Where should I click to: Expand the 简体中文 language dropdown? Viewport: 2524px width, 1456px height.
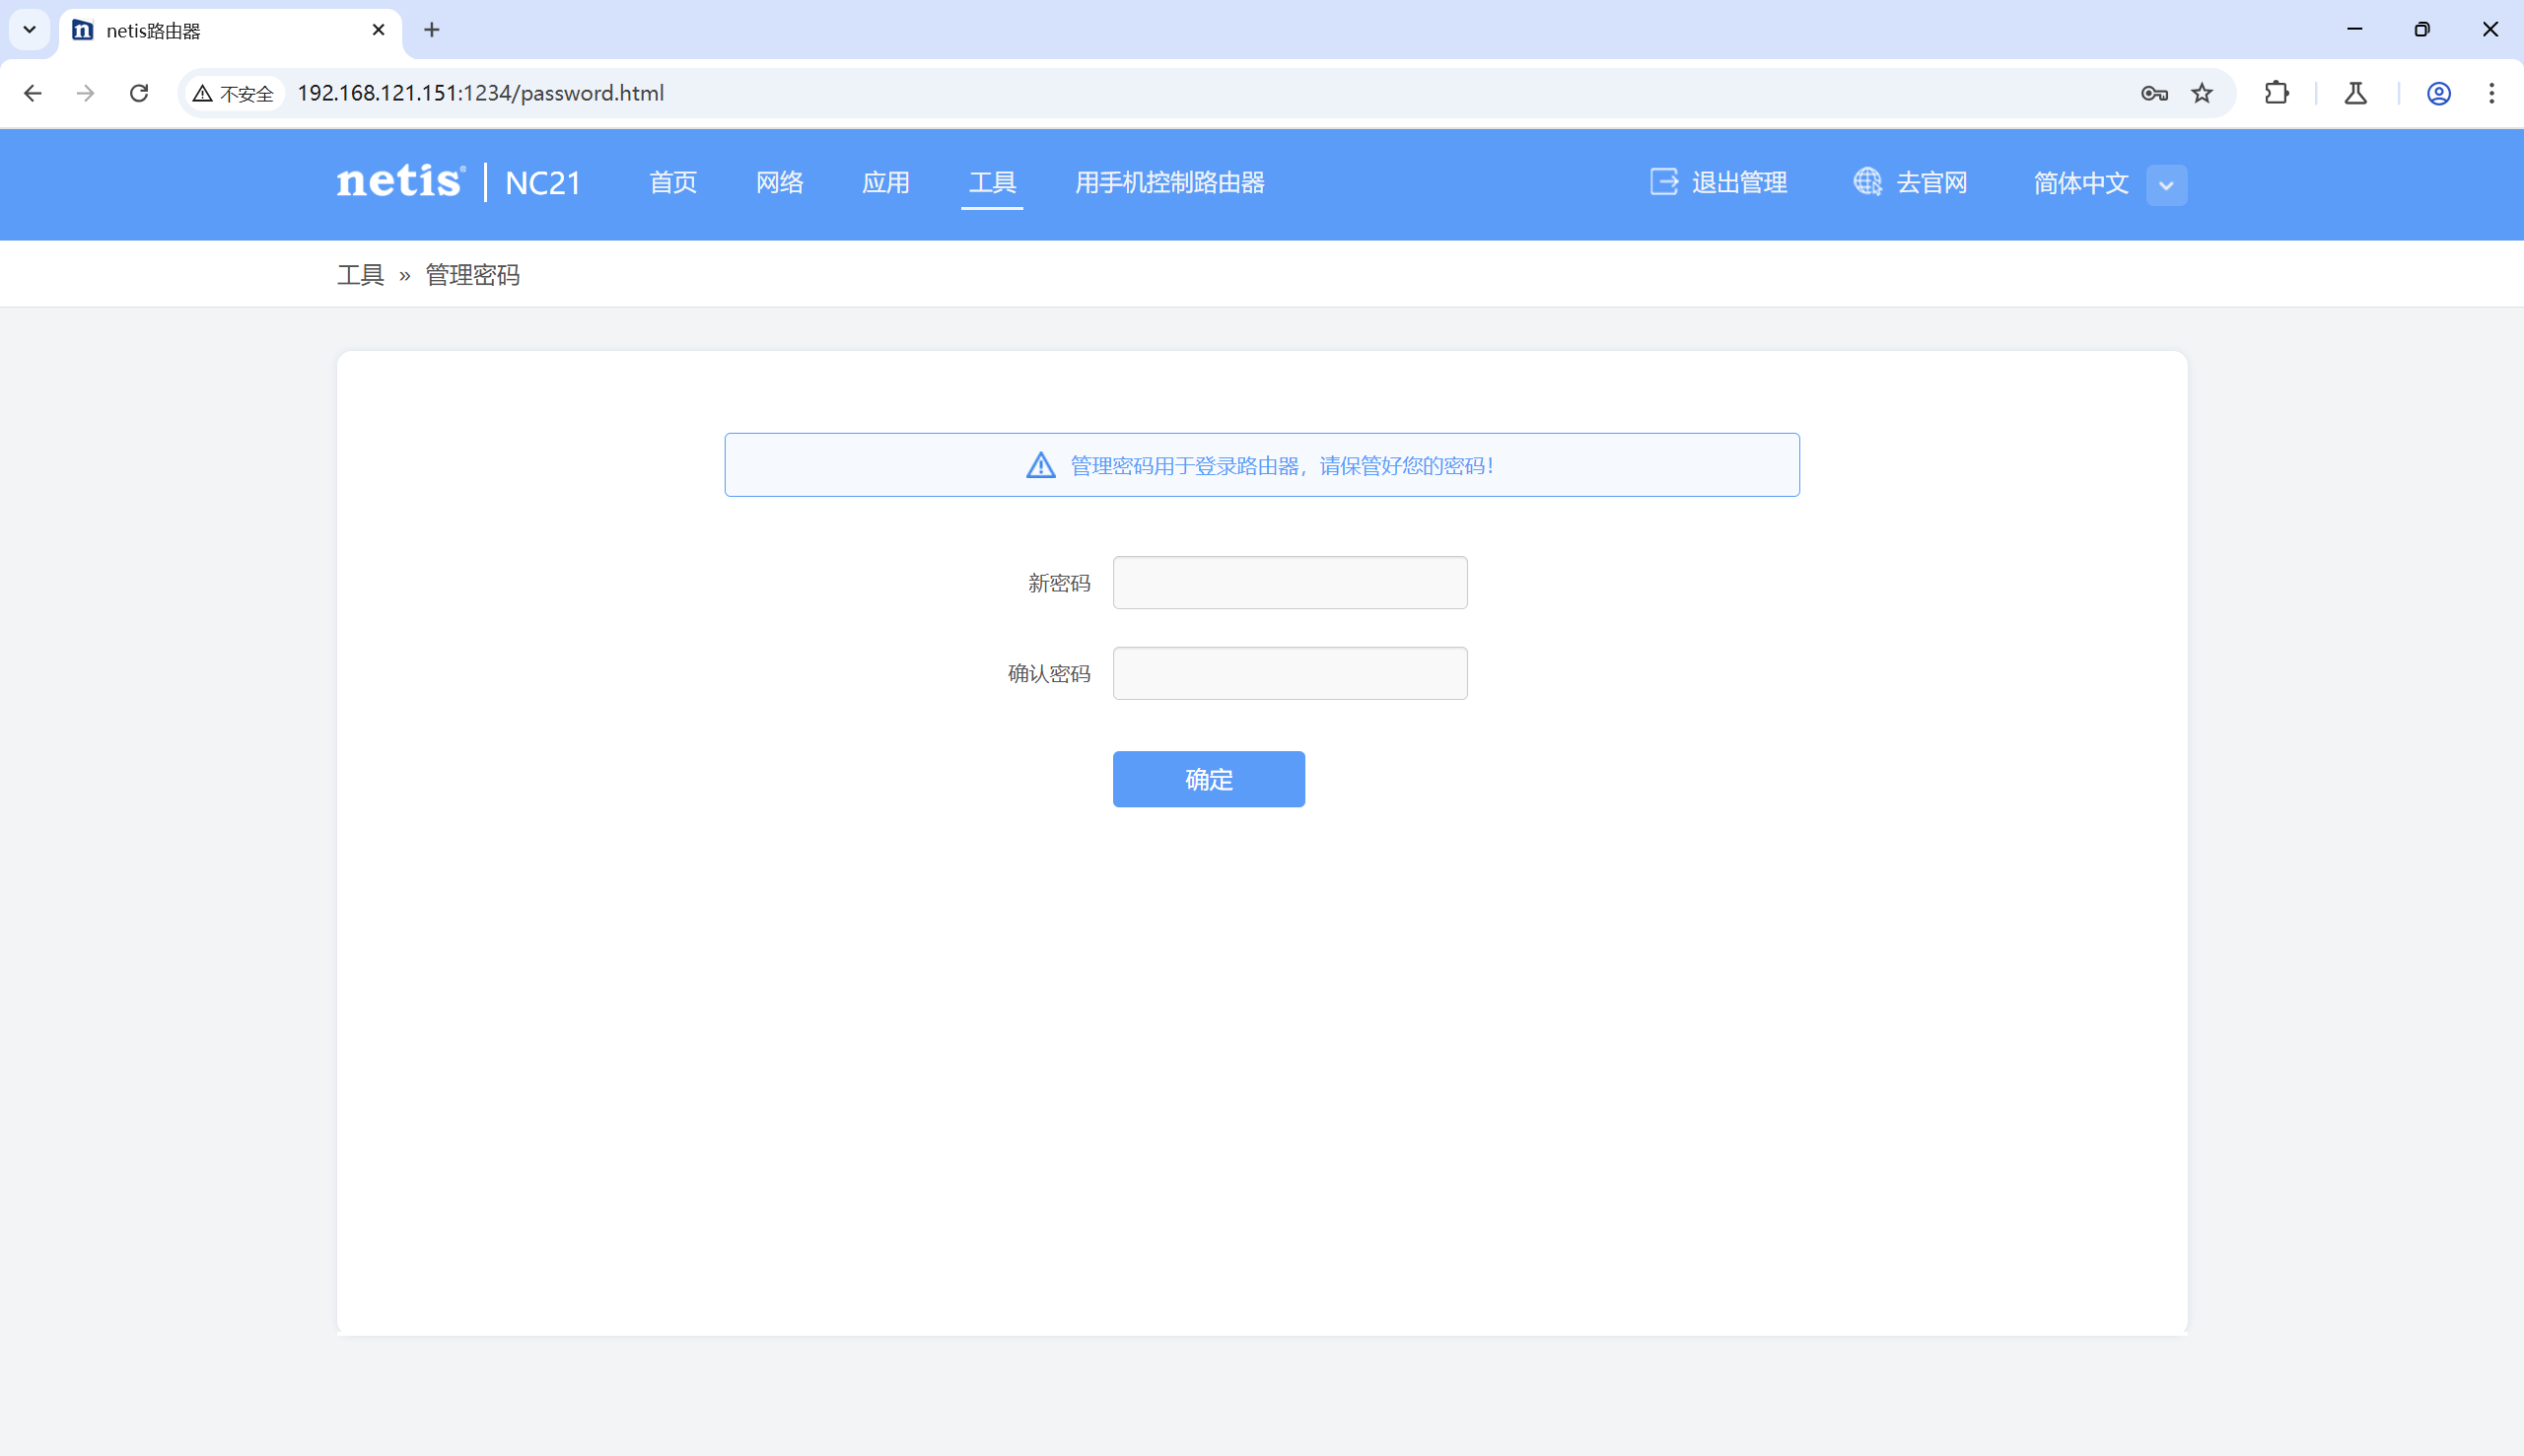2166,185
